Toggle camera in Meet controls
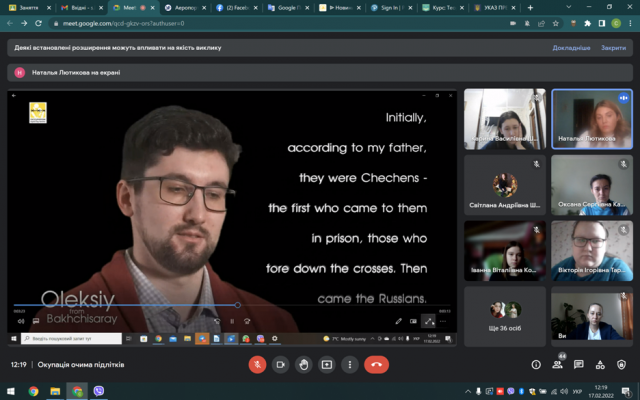 coord(280,364)
